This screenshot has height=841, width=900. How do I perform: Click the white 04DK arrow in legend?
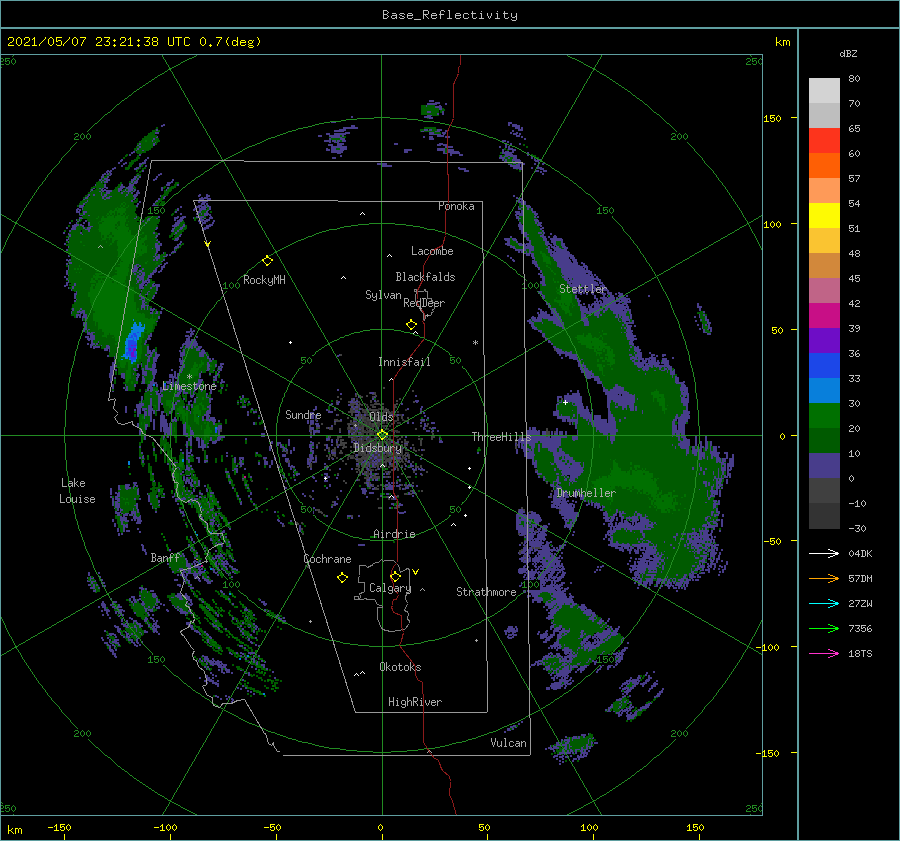click(824, 553)
